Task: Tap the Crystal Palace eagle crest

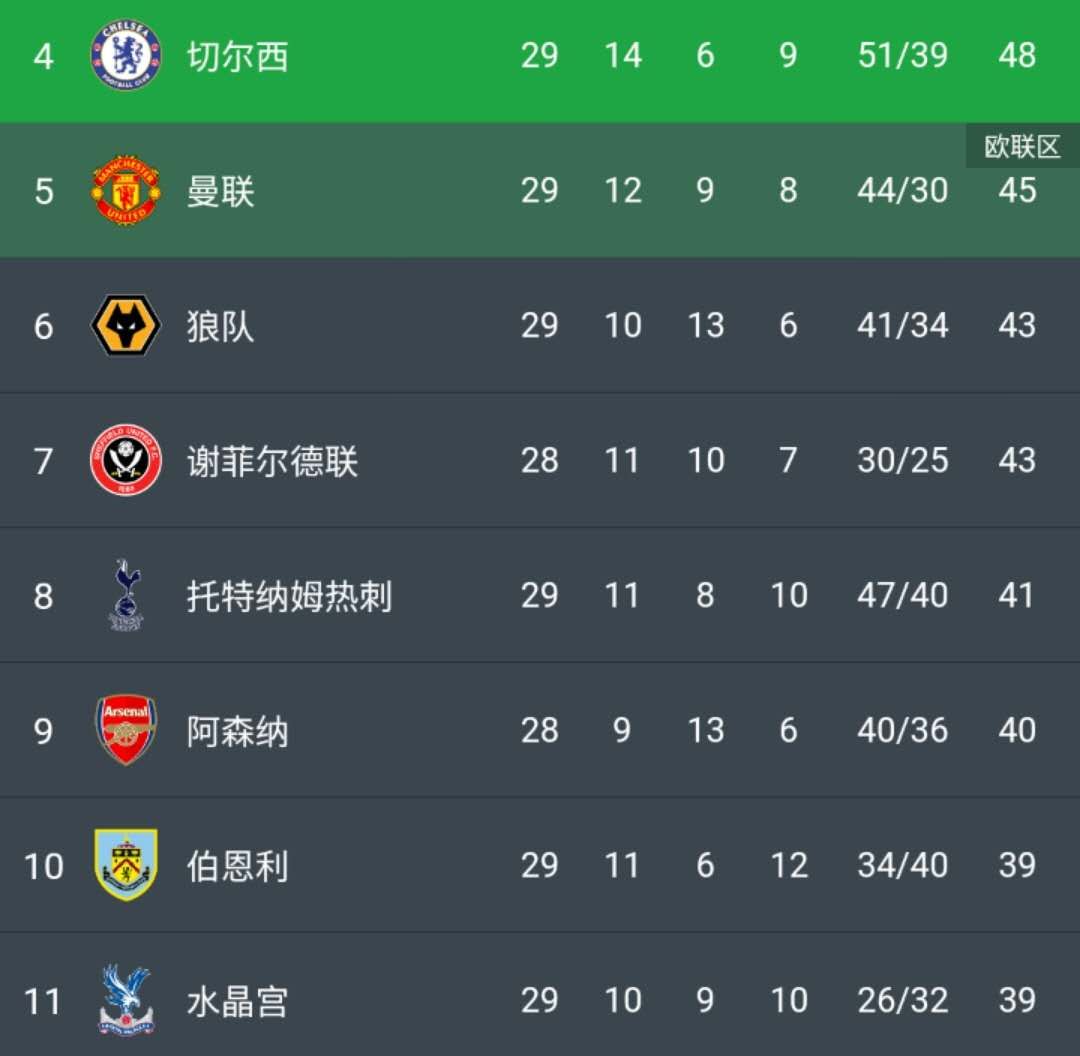Action: coord(126,1000)
